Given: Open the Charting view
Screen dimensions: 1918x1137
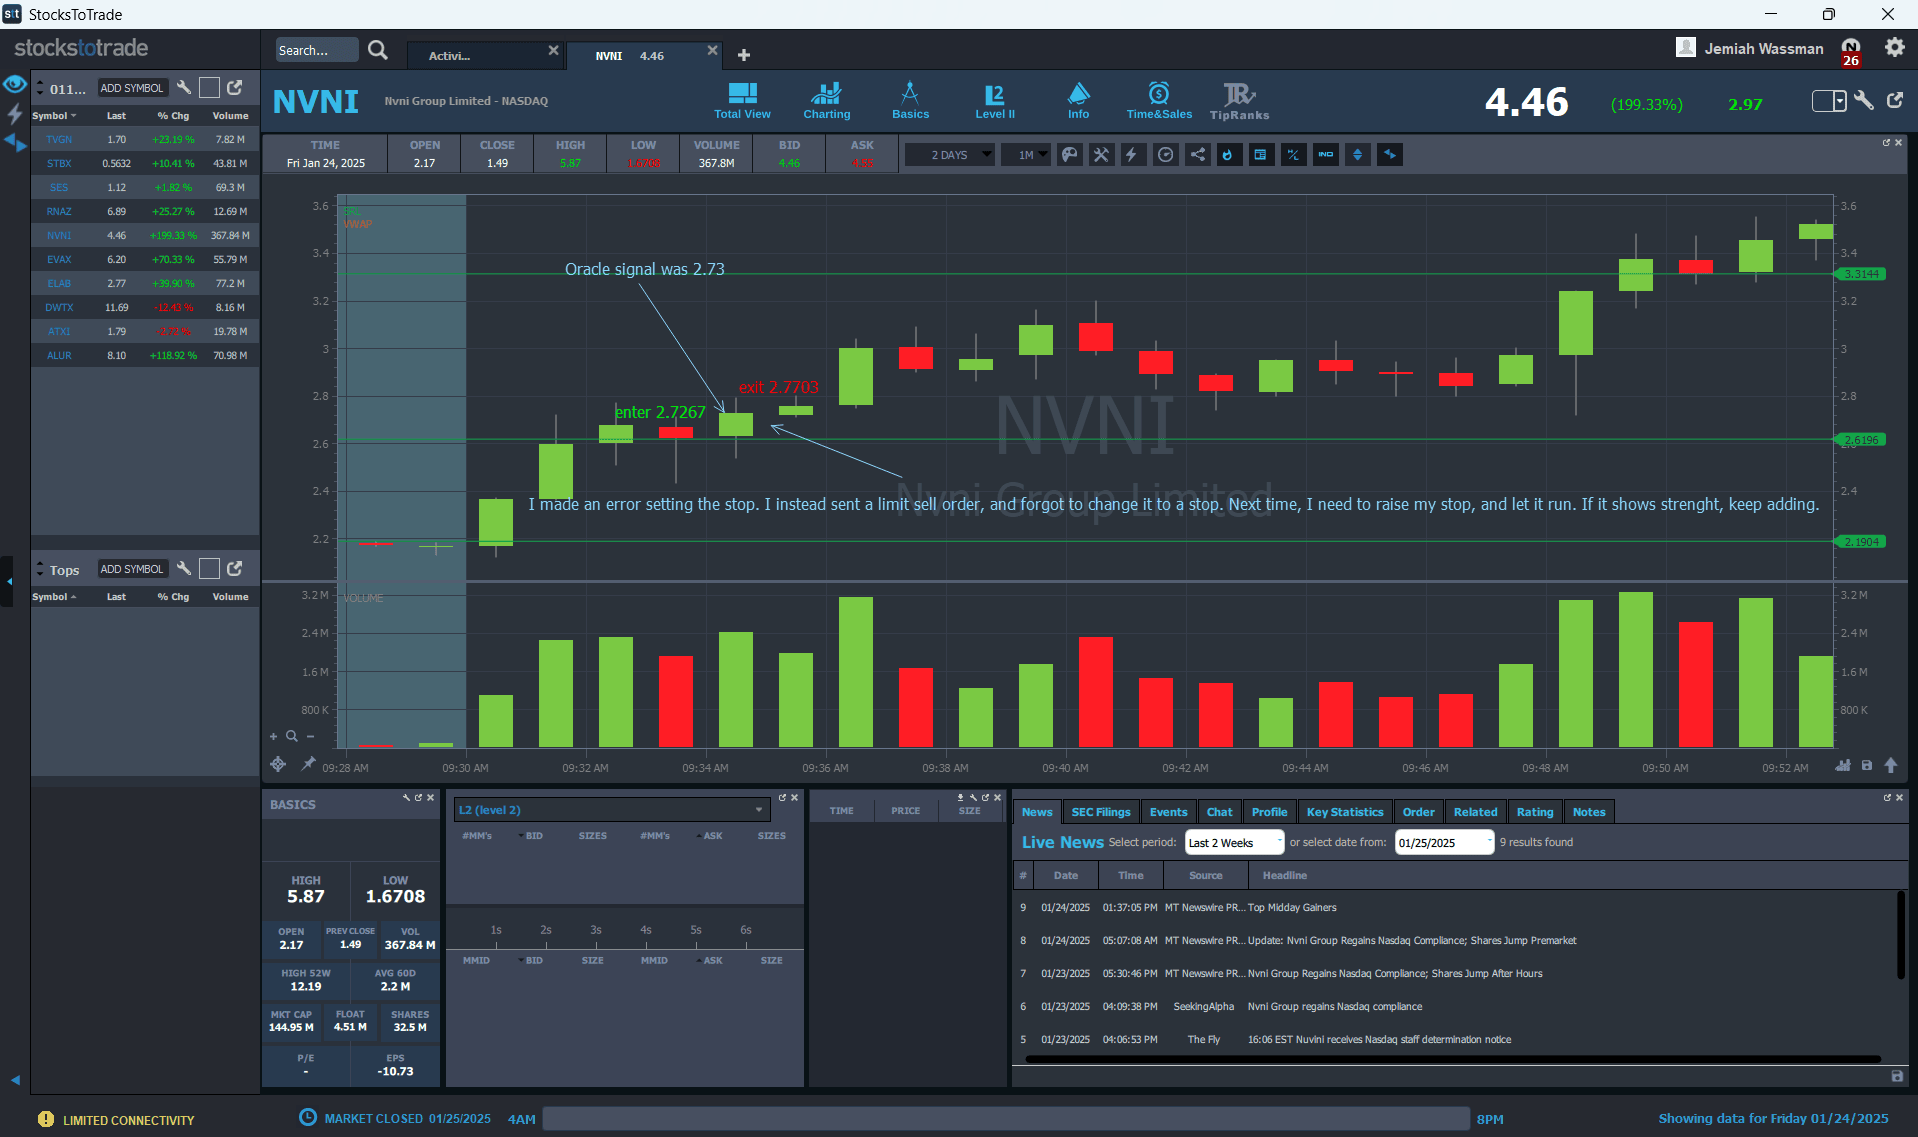Looking at the screenshot, I should click(x=826, y=101).
